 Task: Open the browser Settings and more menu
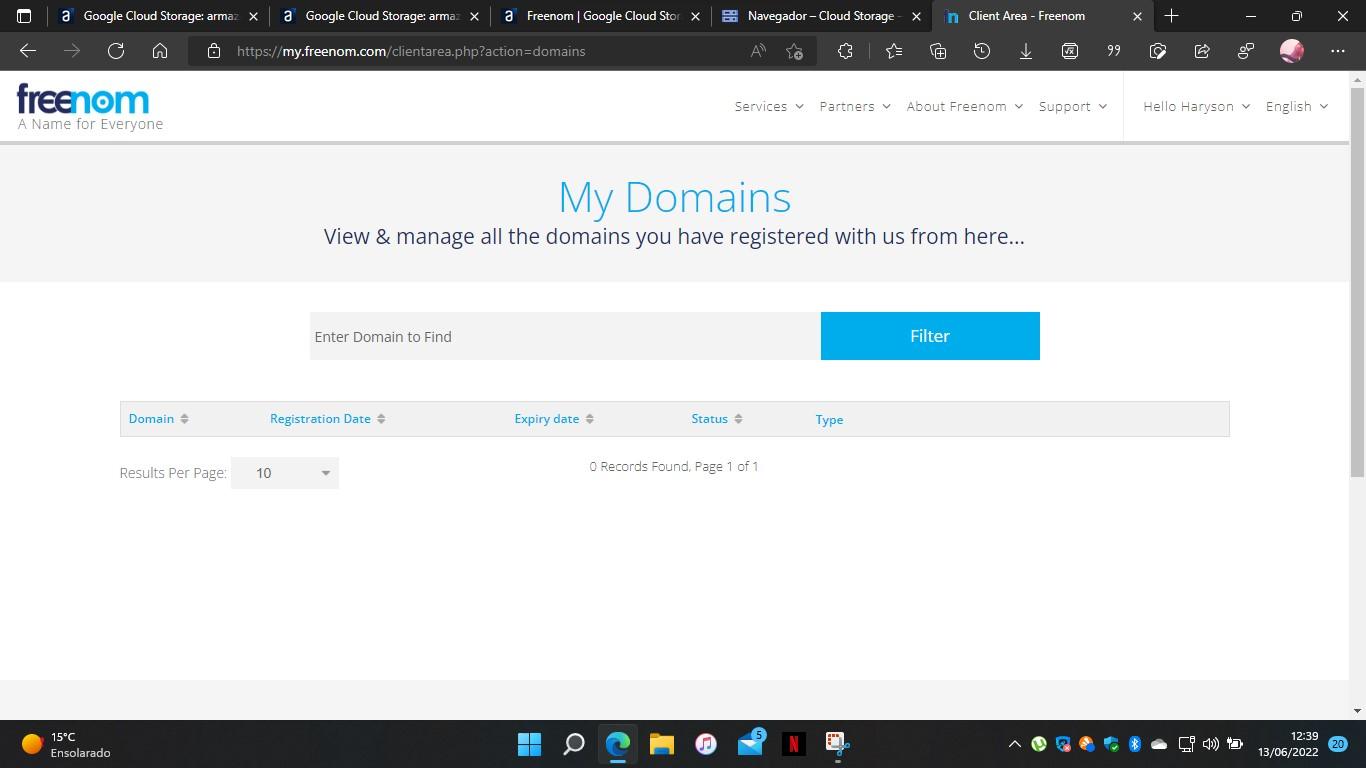[1338, 51]
